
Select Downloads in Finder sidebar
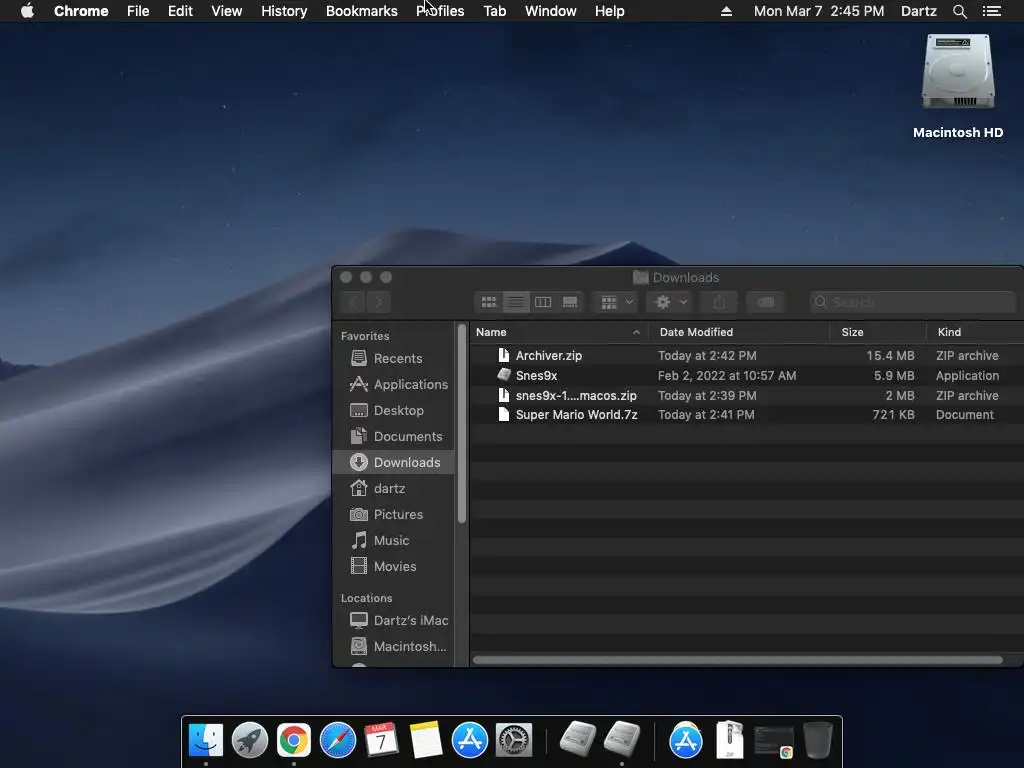[394, 462]
